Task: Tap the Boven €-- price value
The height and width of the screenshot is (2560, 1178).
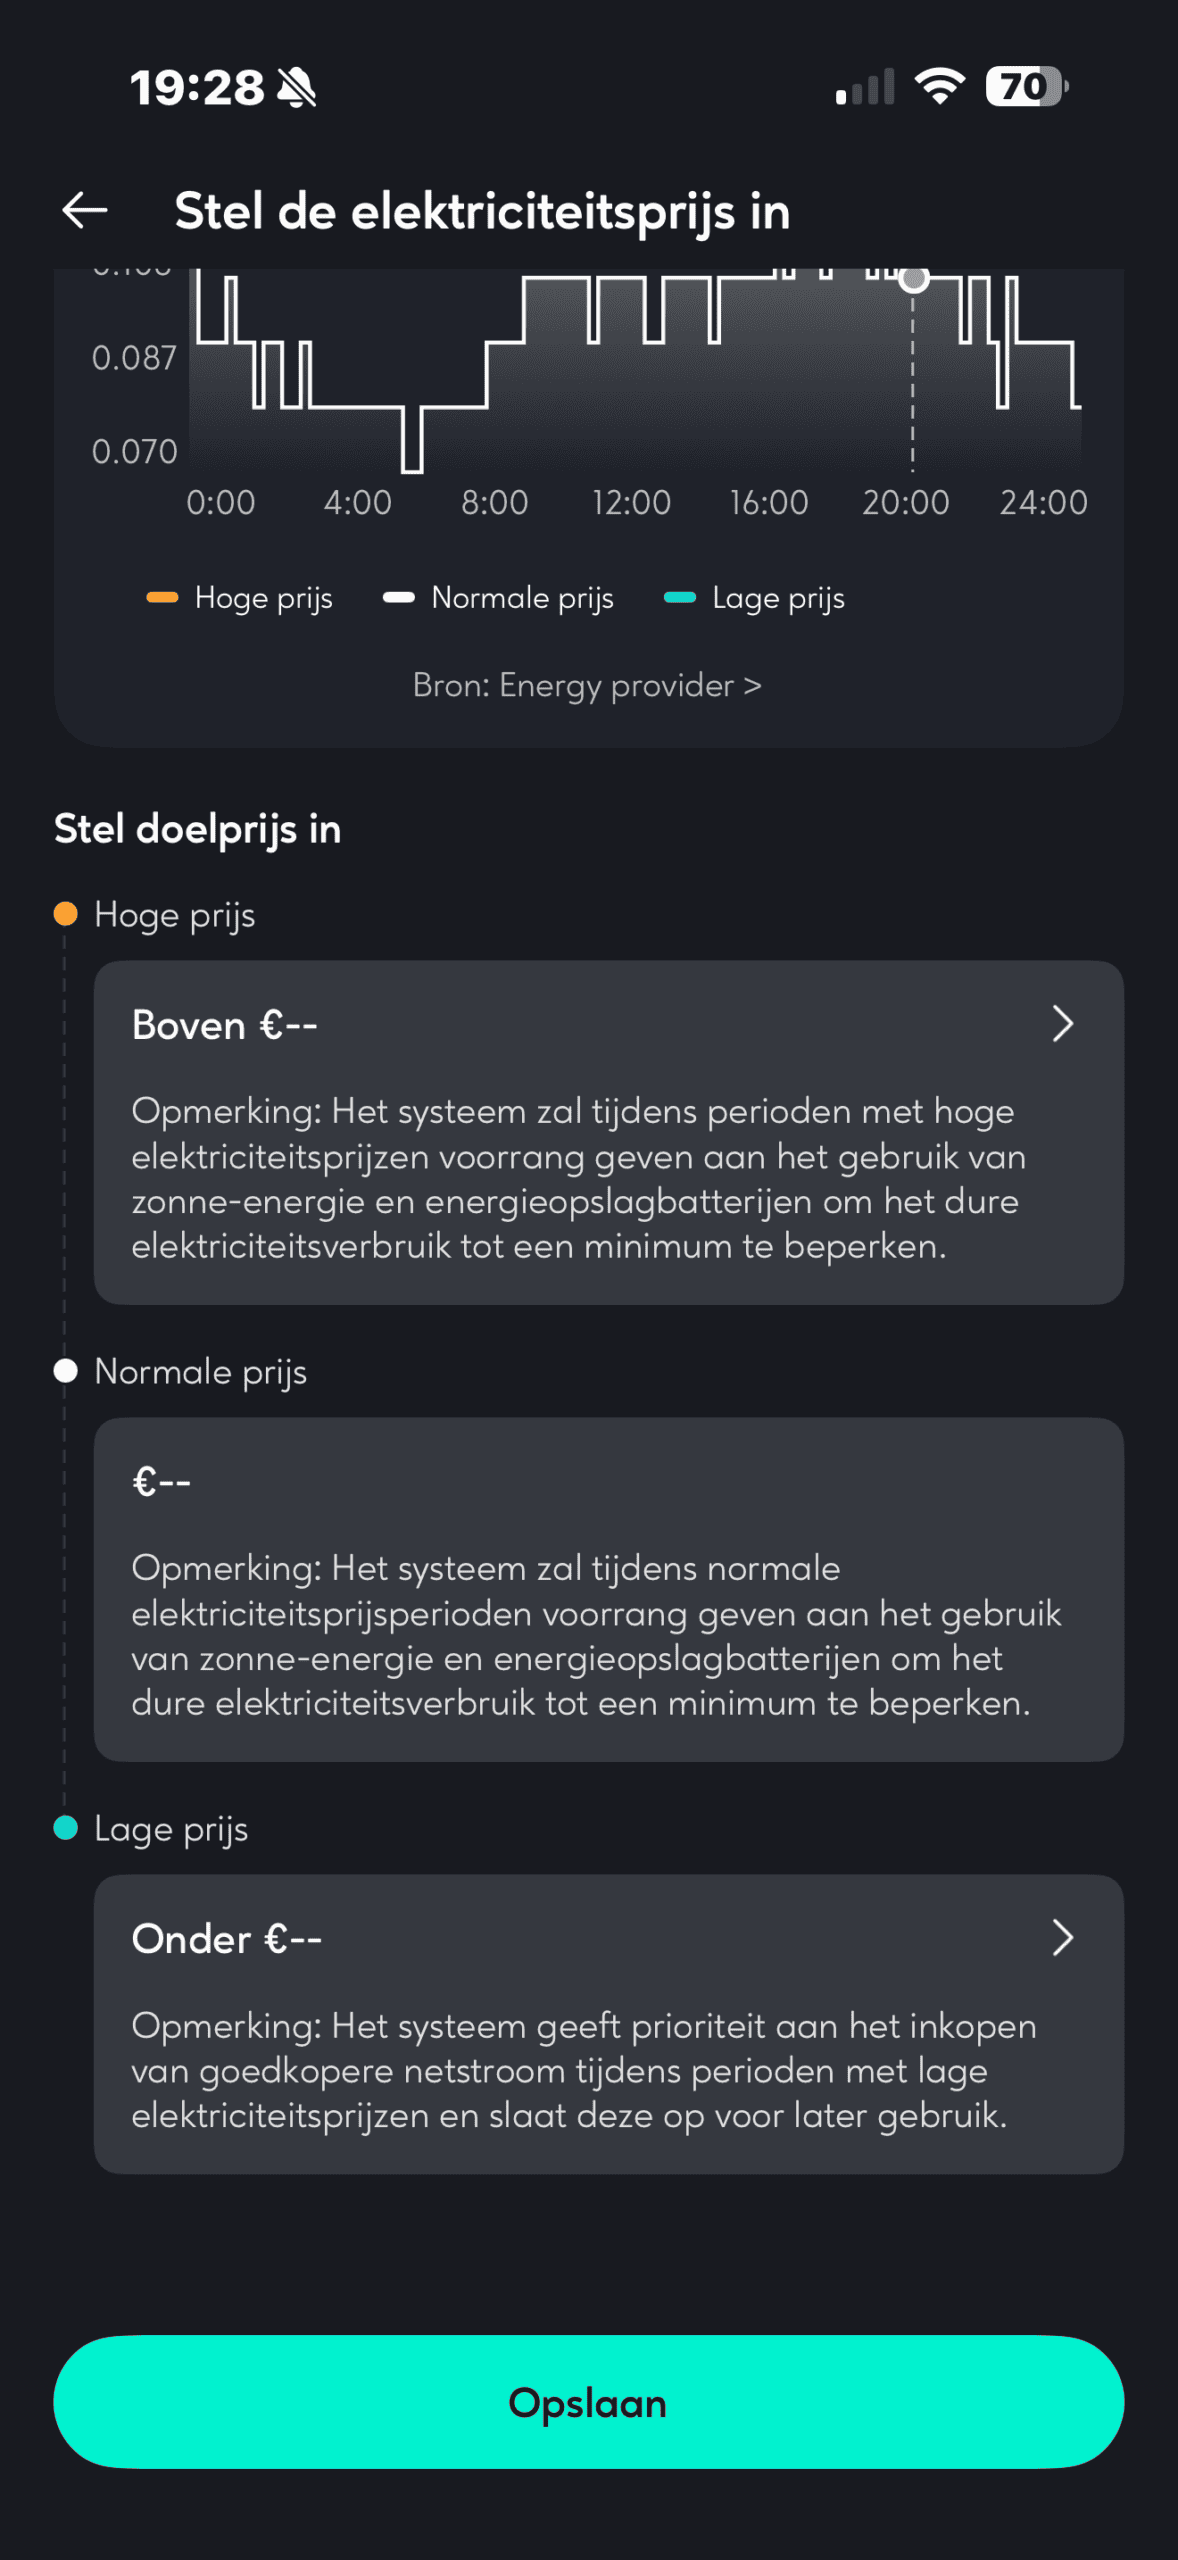Action: coord(225,1025)
